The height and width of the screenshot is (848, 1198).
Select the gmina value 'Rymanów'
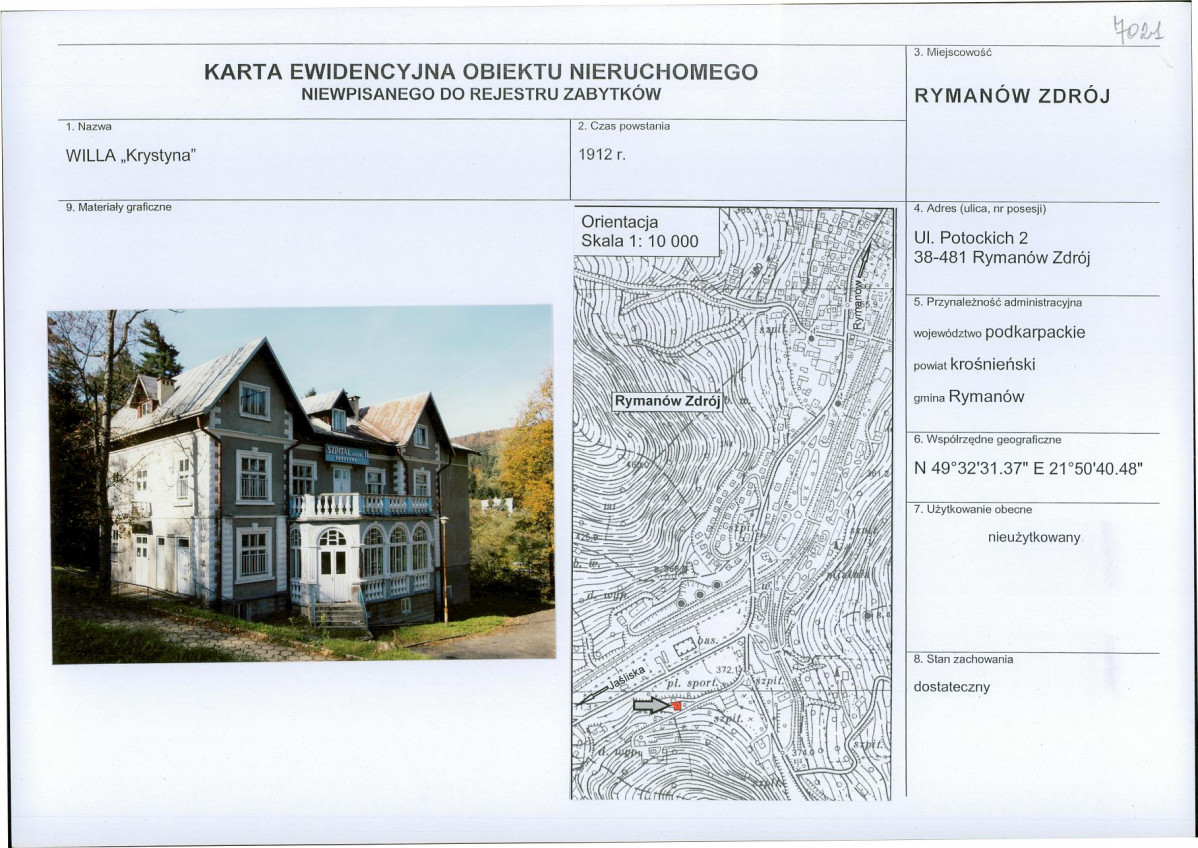[x=986, y=397]
